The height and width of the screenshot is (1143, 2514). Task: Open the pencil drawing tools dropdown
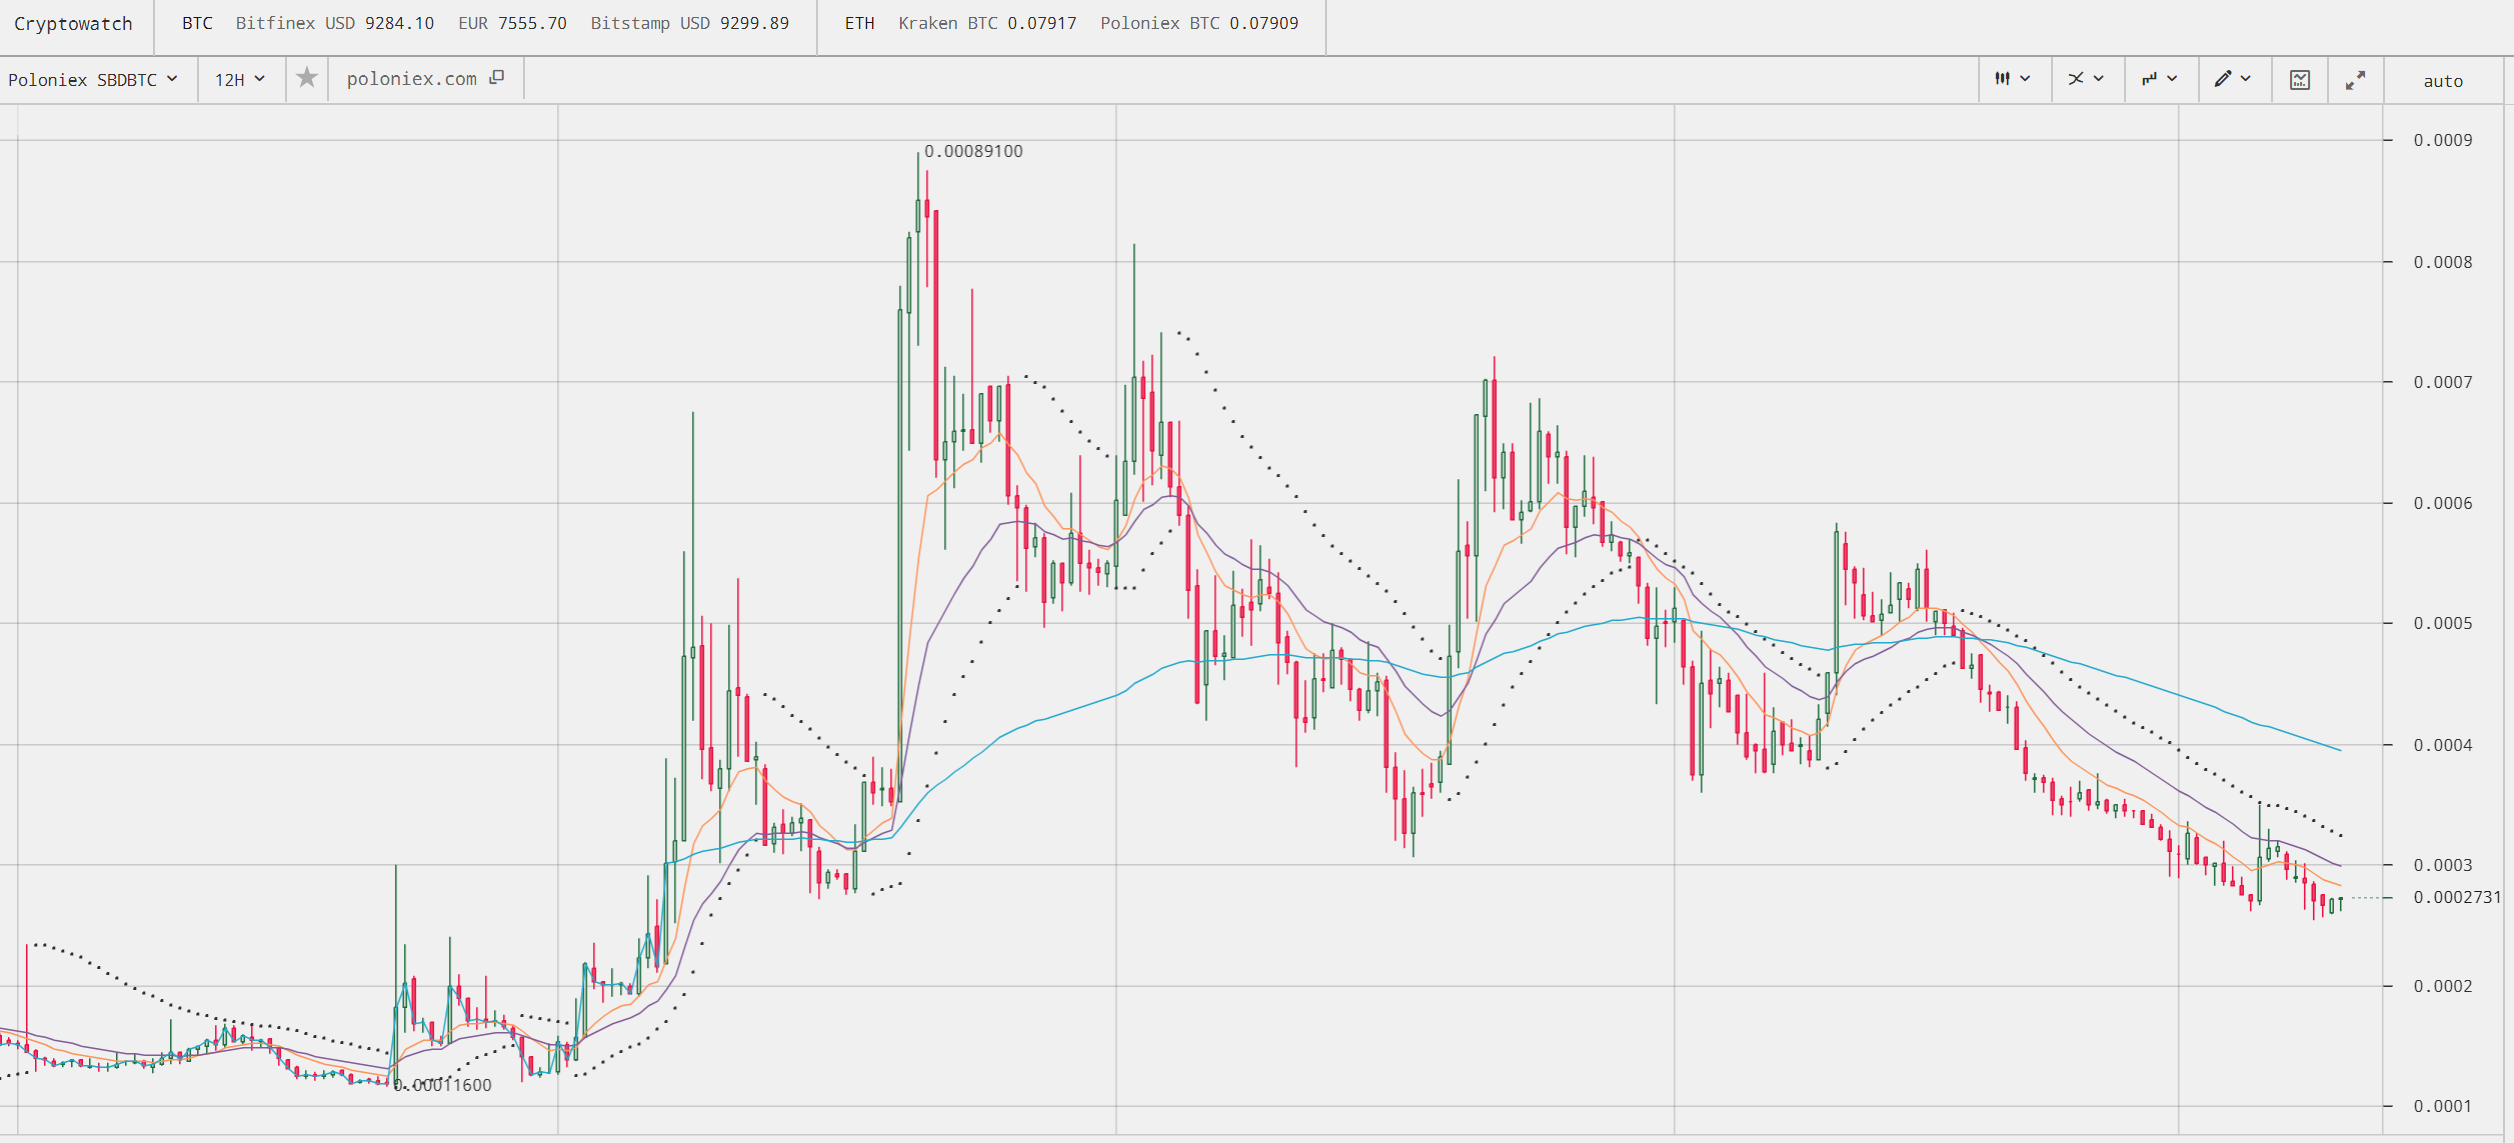[2233, 79]
